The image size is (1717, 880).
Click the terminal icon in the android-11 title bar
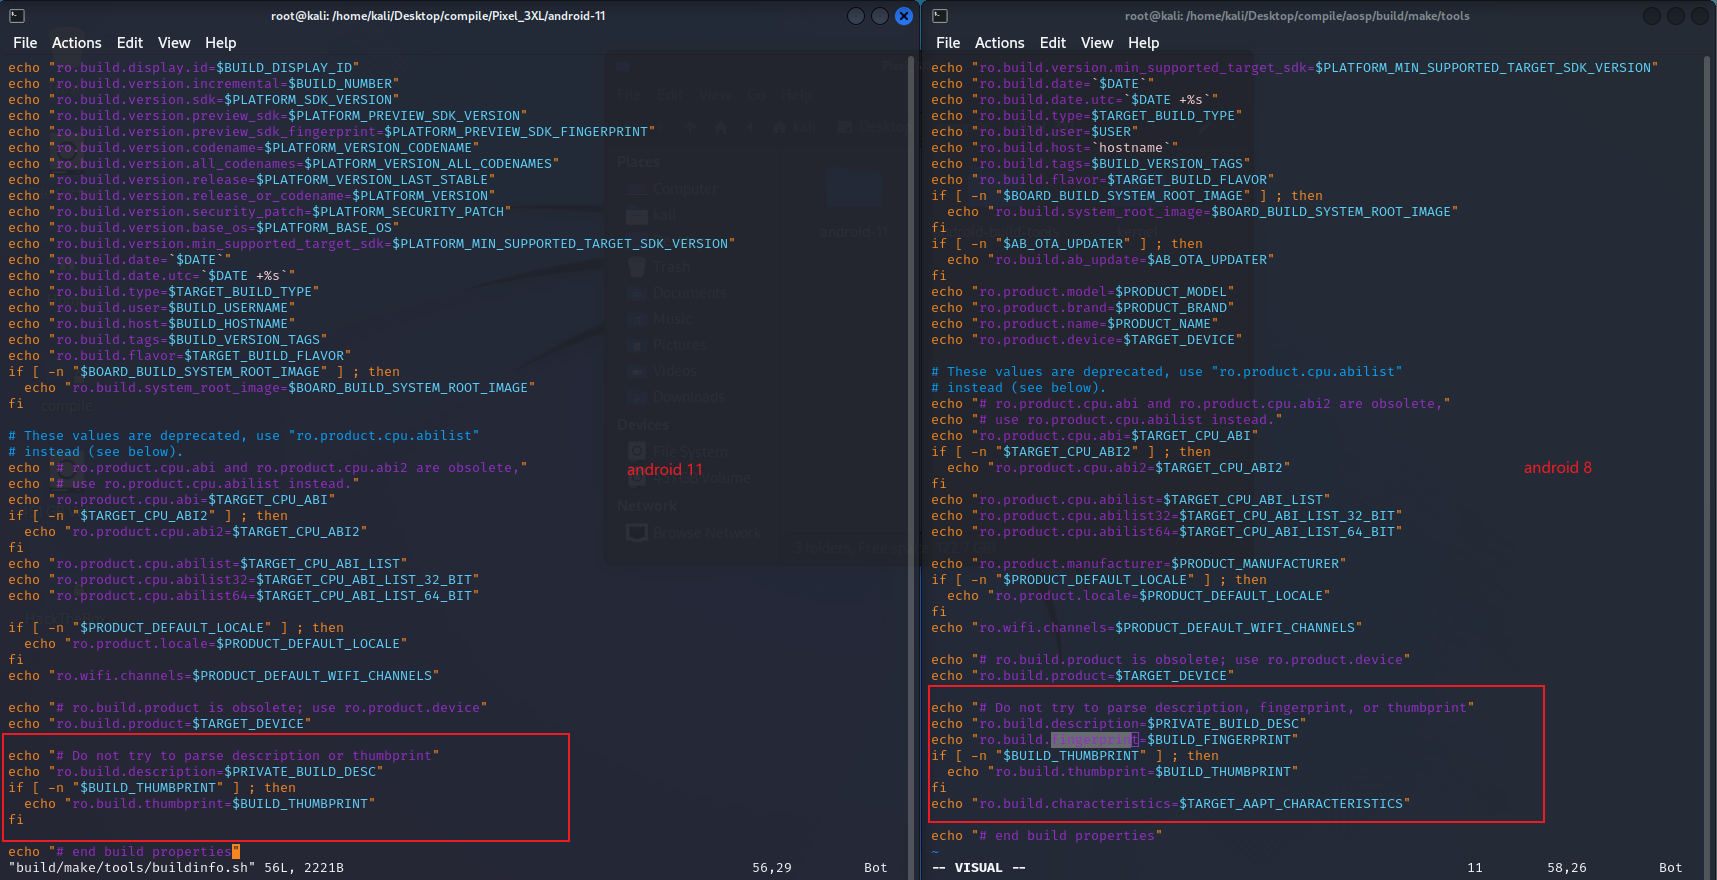tap(17, 16)
